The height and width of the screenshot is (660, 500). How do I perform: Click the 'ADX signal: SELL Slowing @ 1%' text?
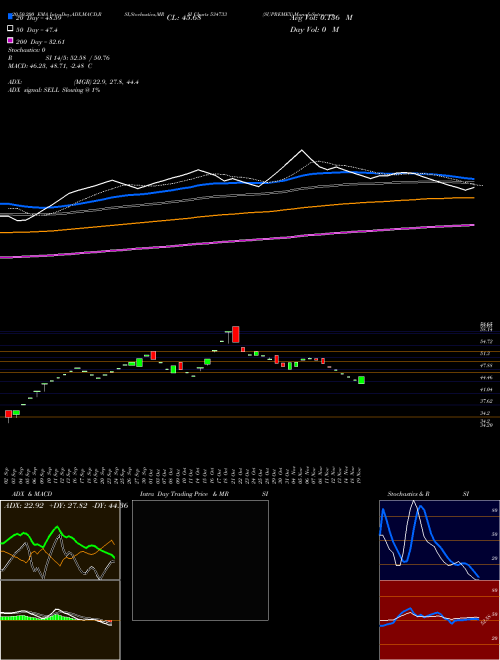click(54, 90)
